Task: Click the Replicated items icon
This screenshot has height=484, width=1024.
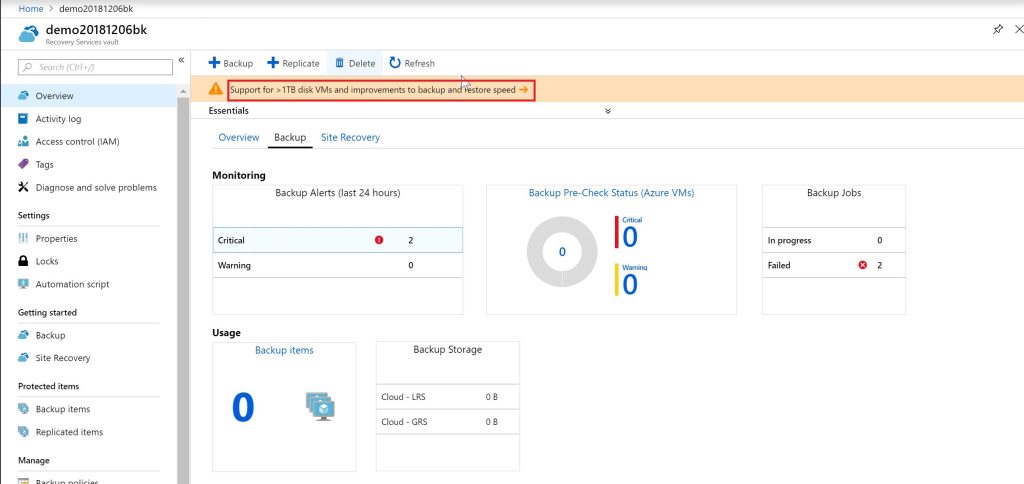Action: coord(24,432)
